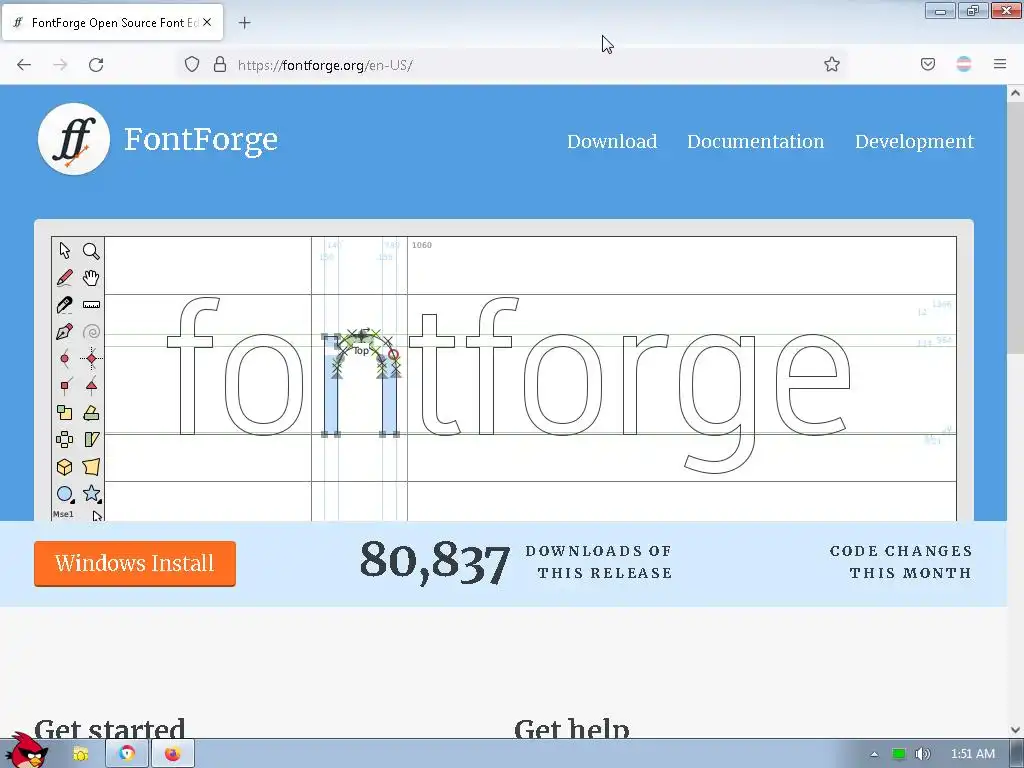Select the star polygon tool
1024x768 pixels.
tap(91, 494)
